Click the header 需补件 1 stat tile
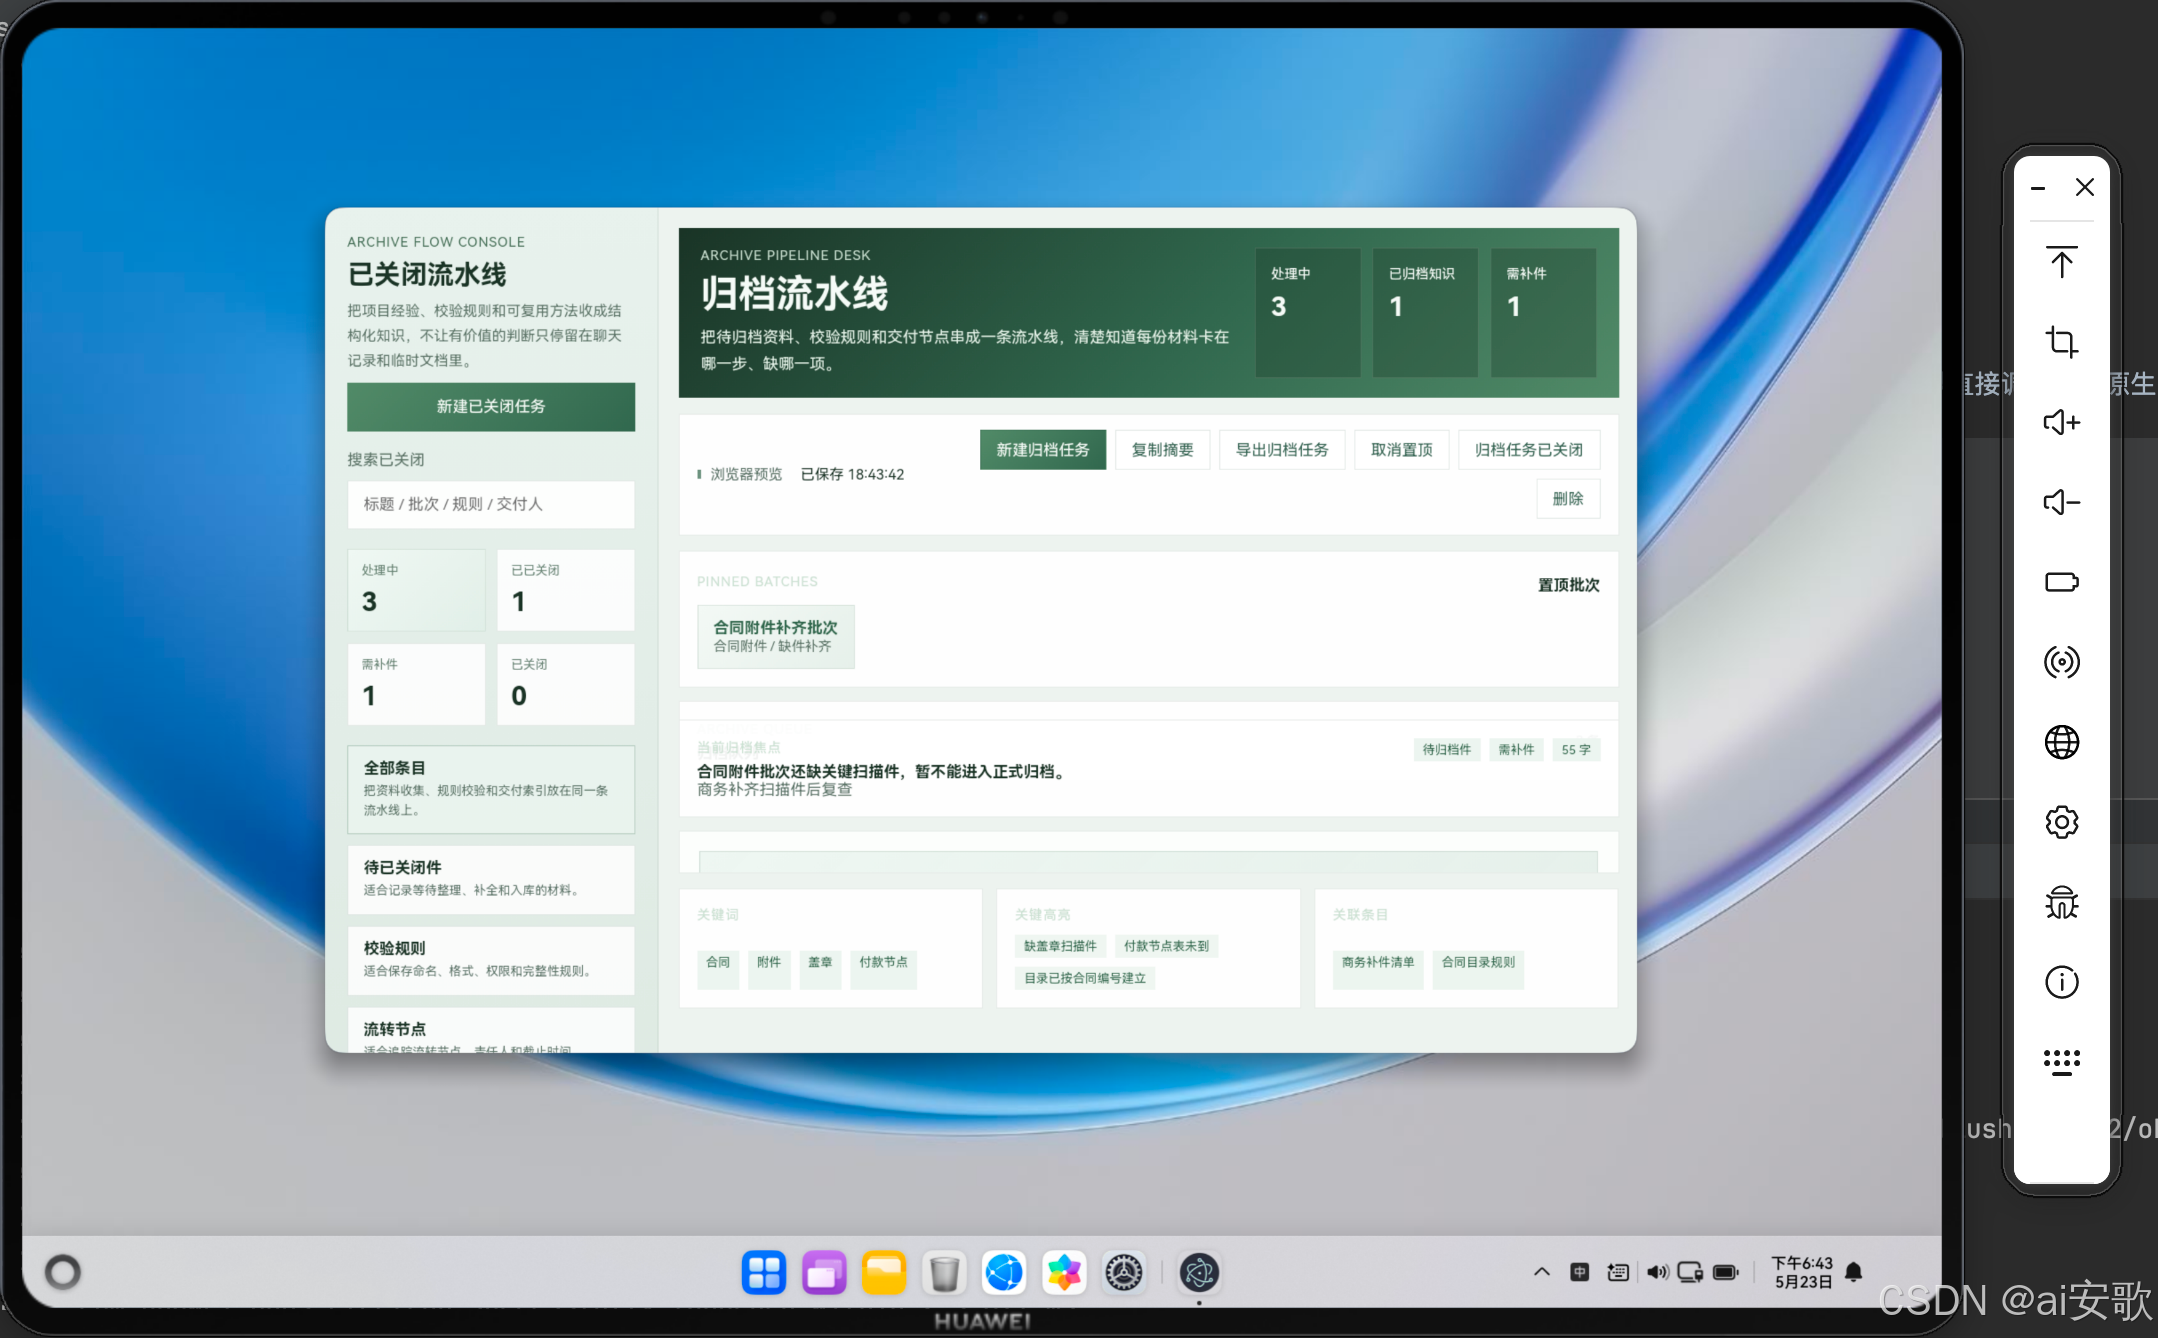 pos(1543,312)
